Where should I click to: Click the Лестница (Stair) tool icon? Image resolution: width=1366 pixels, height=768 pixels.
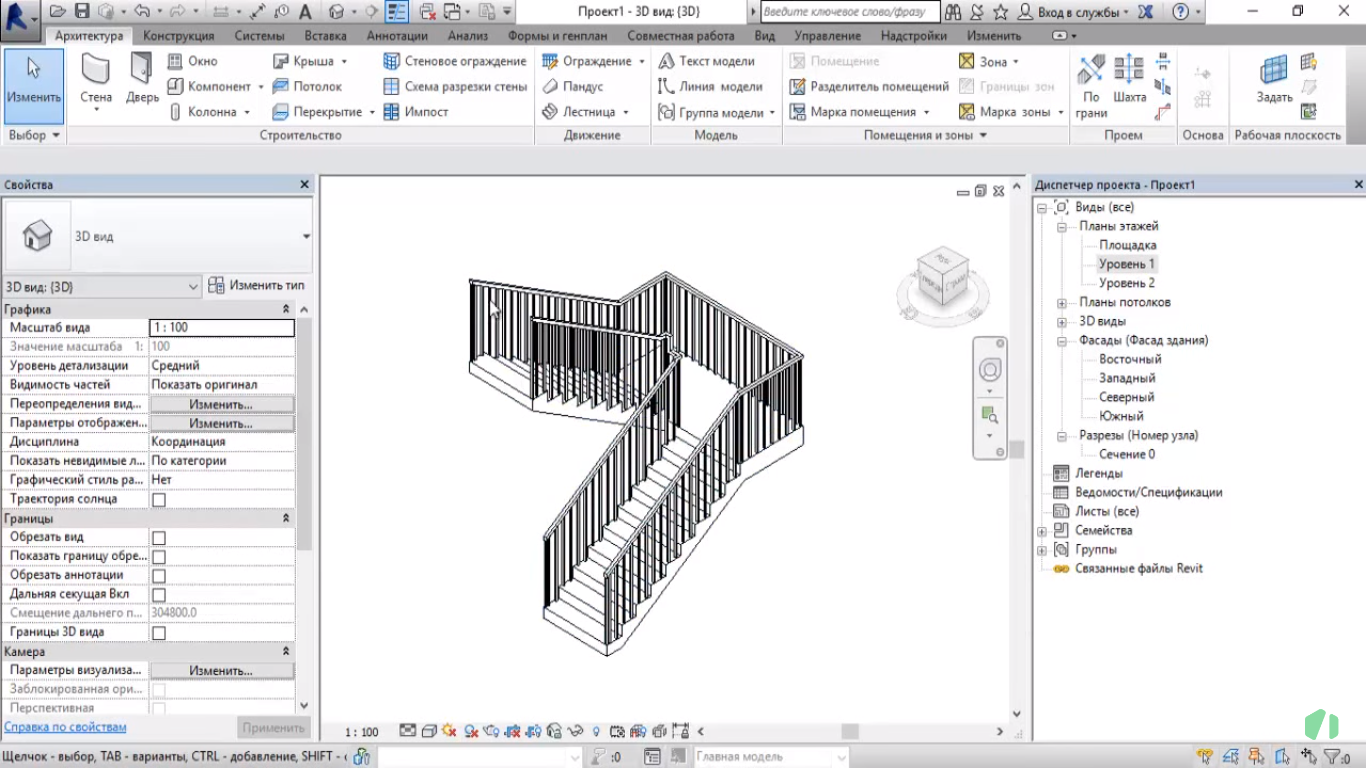pyautogui.click(x=550, y=112)
